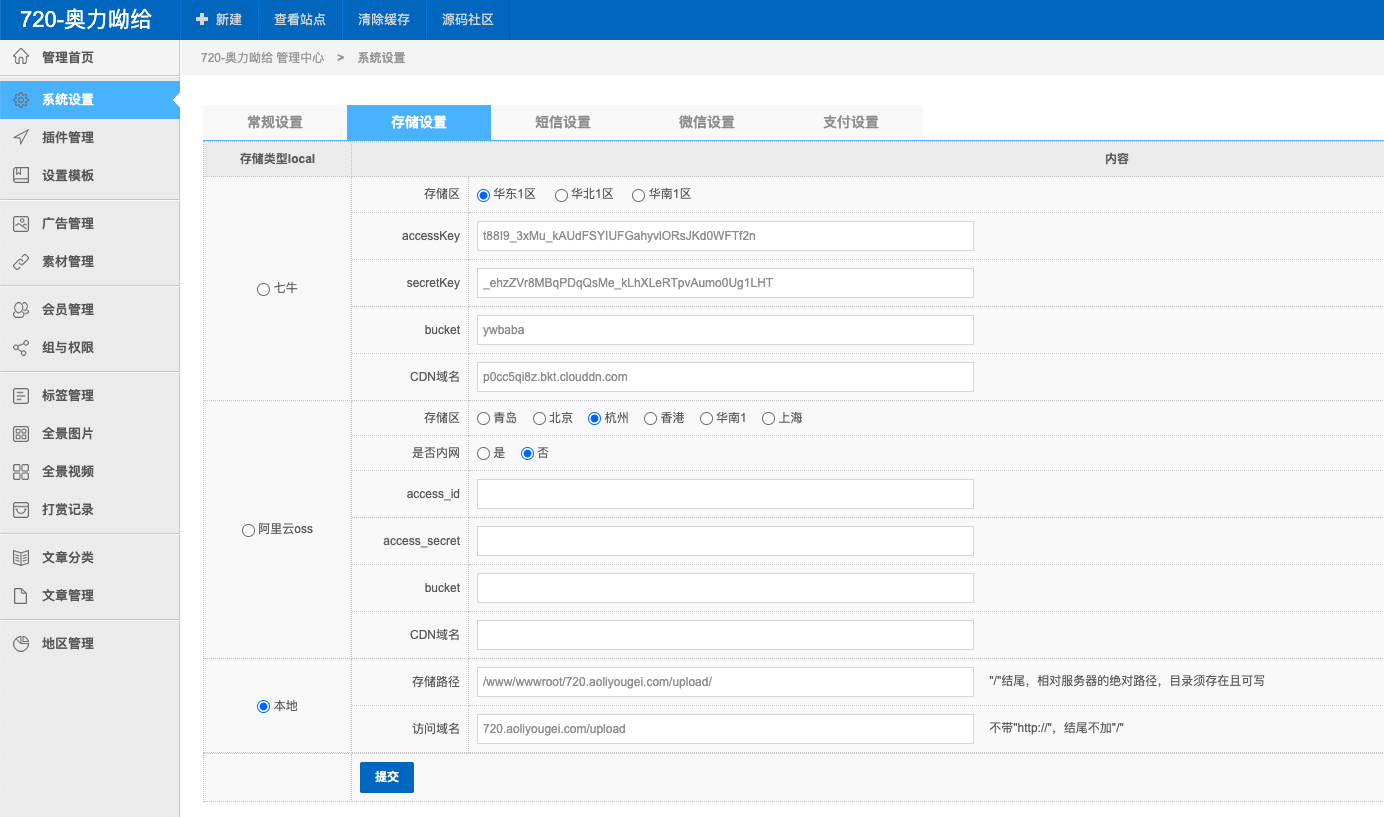Image resolution: width=1384 pixels, height=817 pixels.
Task: Click the 系统设置 breadcrumb text
Action: click(381, 58)
